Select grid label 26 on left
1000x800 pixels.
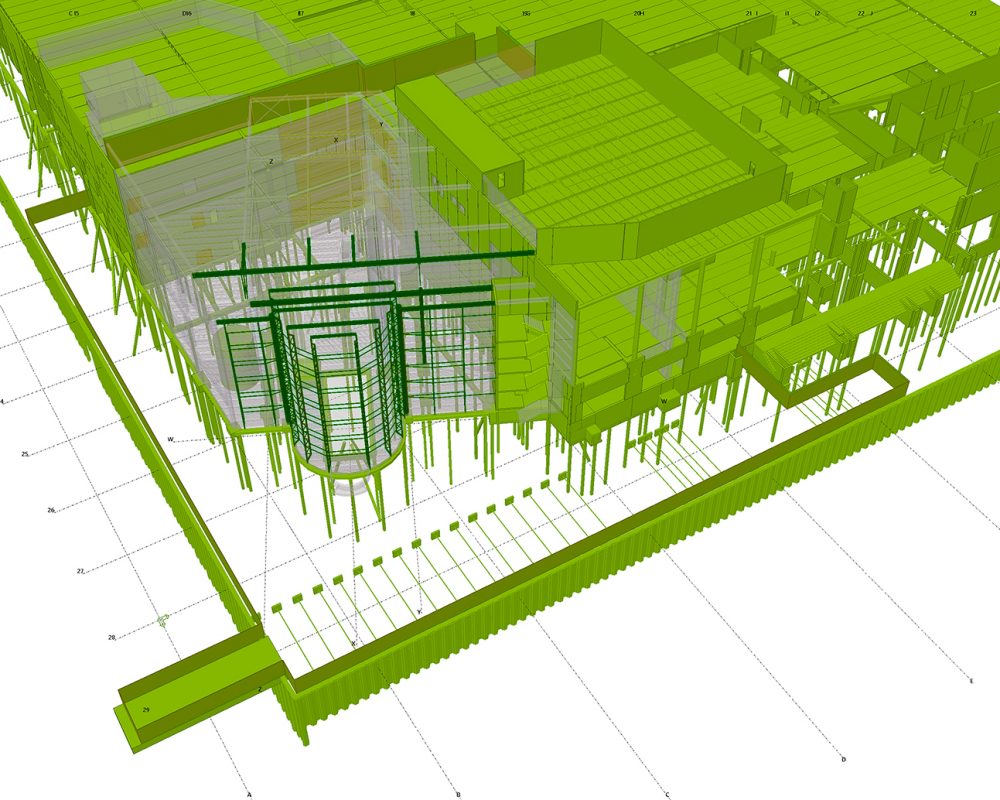[x=51, y=510]
